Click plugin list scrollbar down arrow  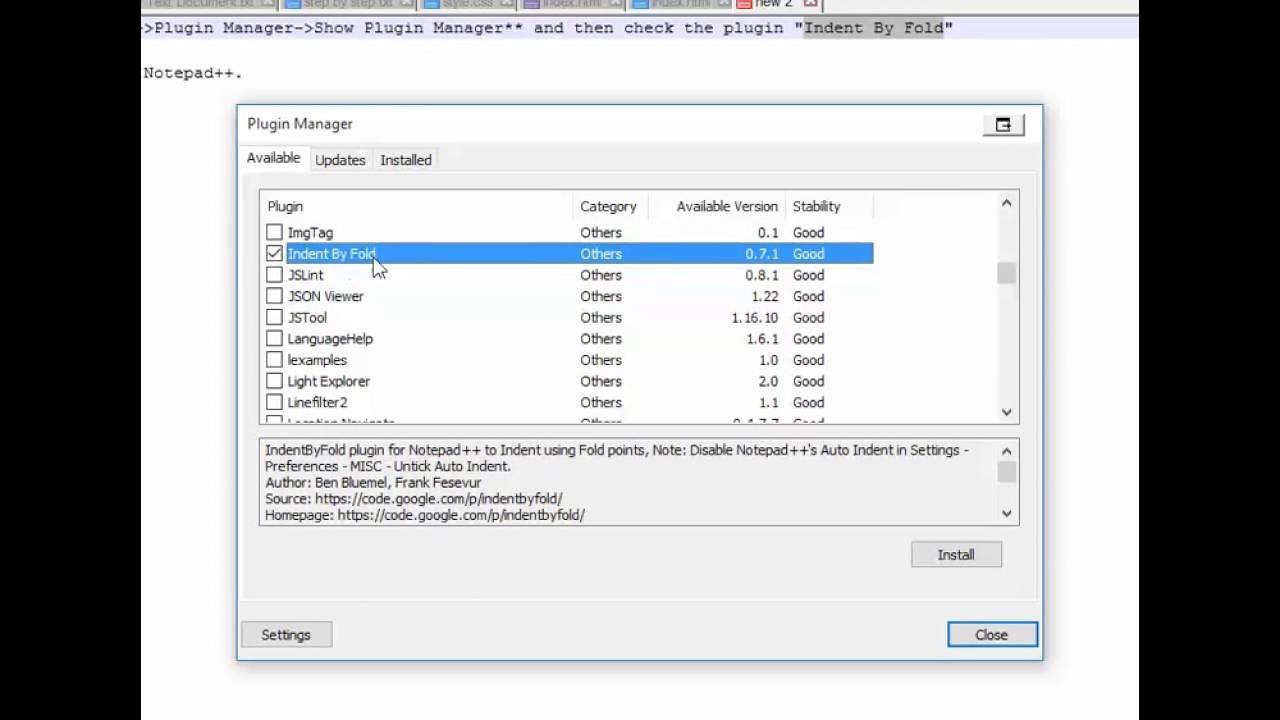1007,412
